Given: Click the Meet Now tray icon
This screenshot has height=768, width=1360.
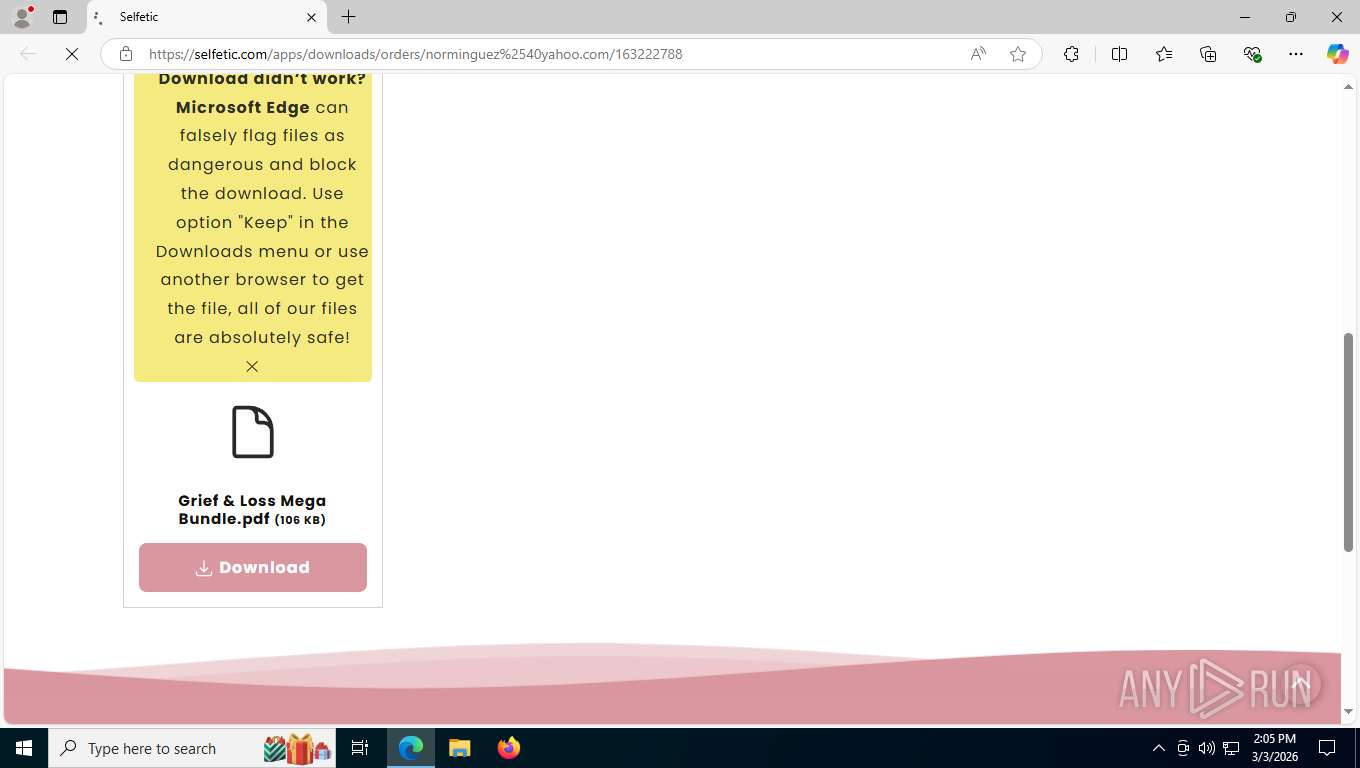Looking at the screenshot, I should coord(1183,748).
